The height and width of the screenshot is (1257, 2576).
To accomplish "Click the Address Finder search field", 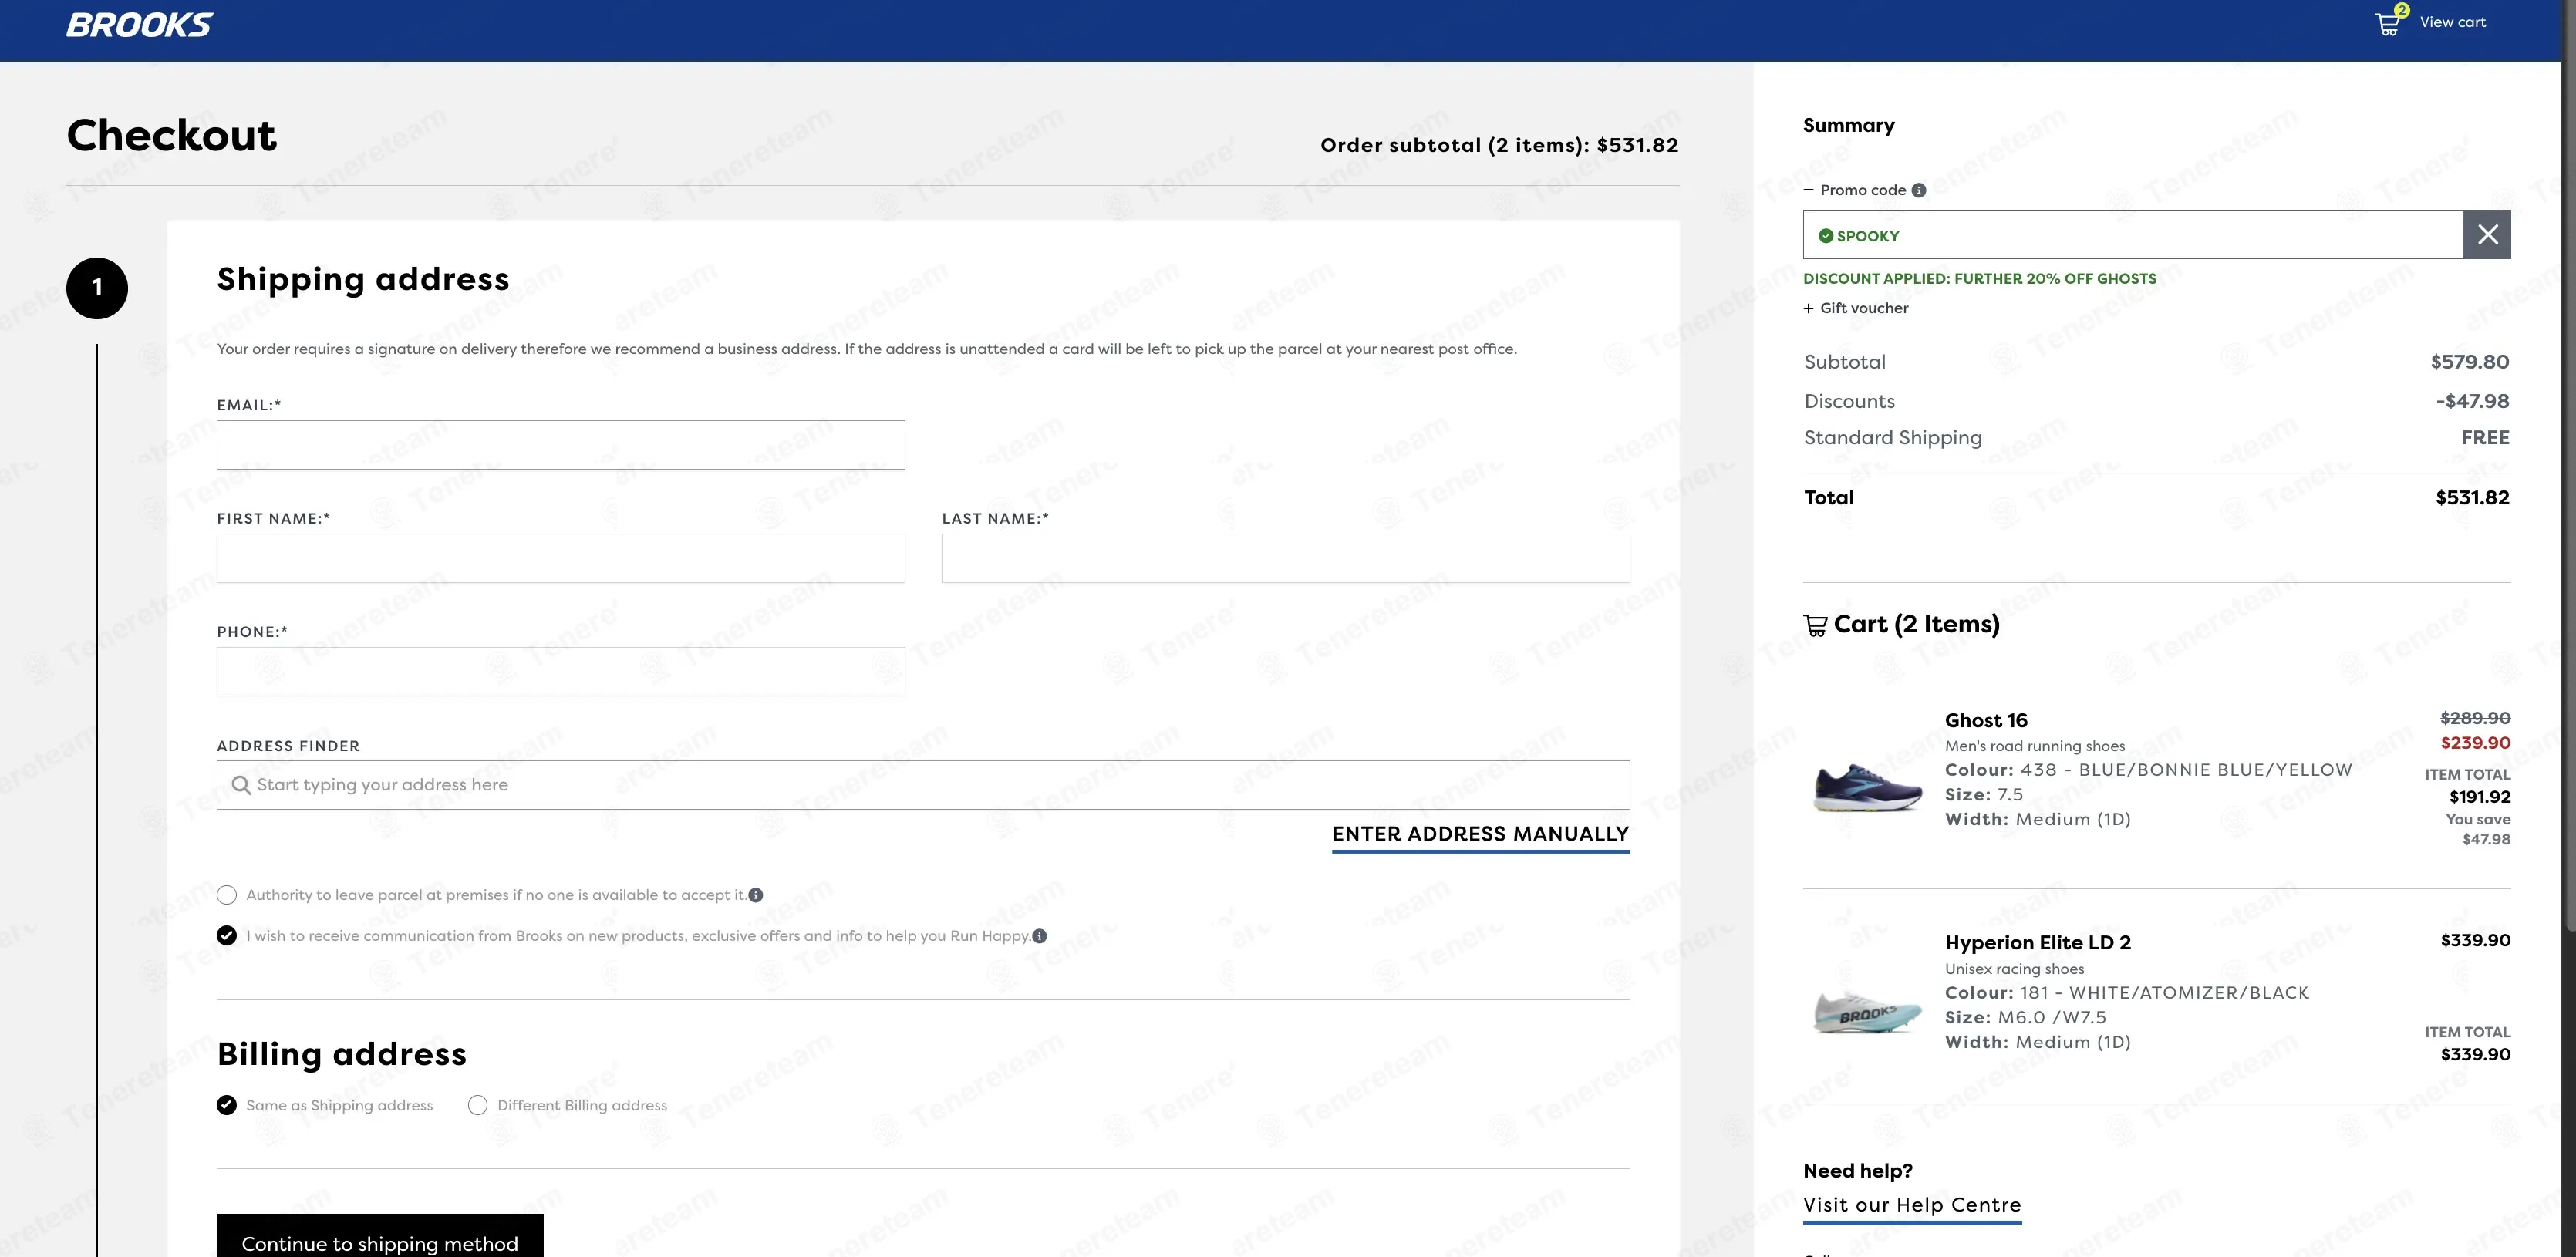I will 922,785.
